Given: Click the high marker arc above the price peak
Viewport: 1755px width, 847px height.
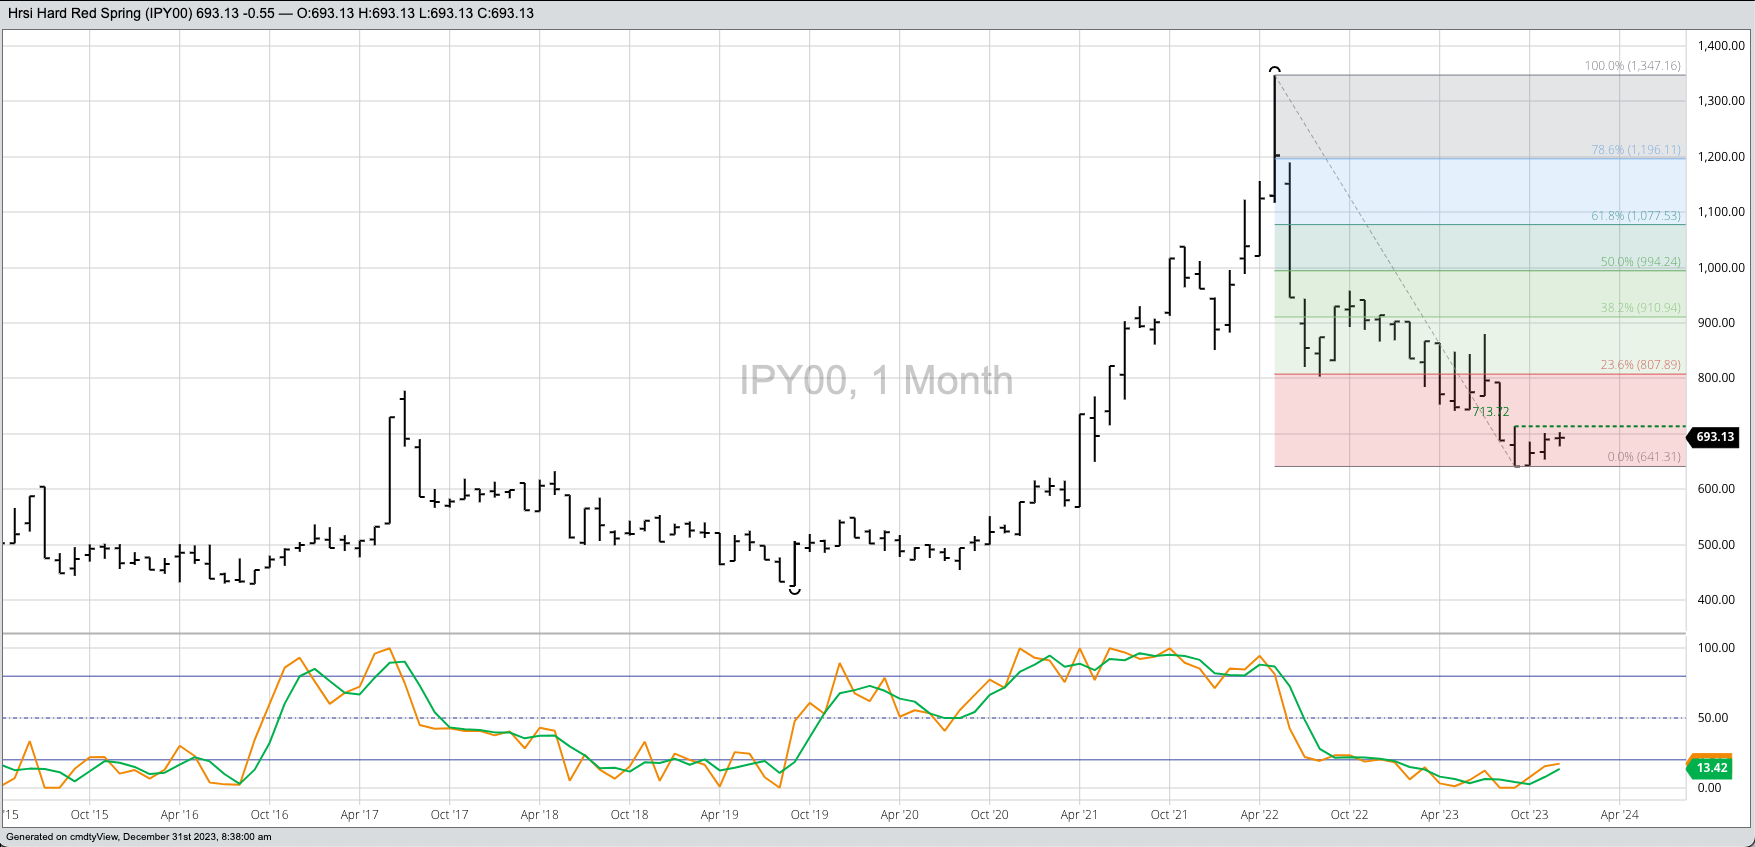Looking at the screenshot, I should click(x=1274, y=69).
